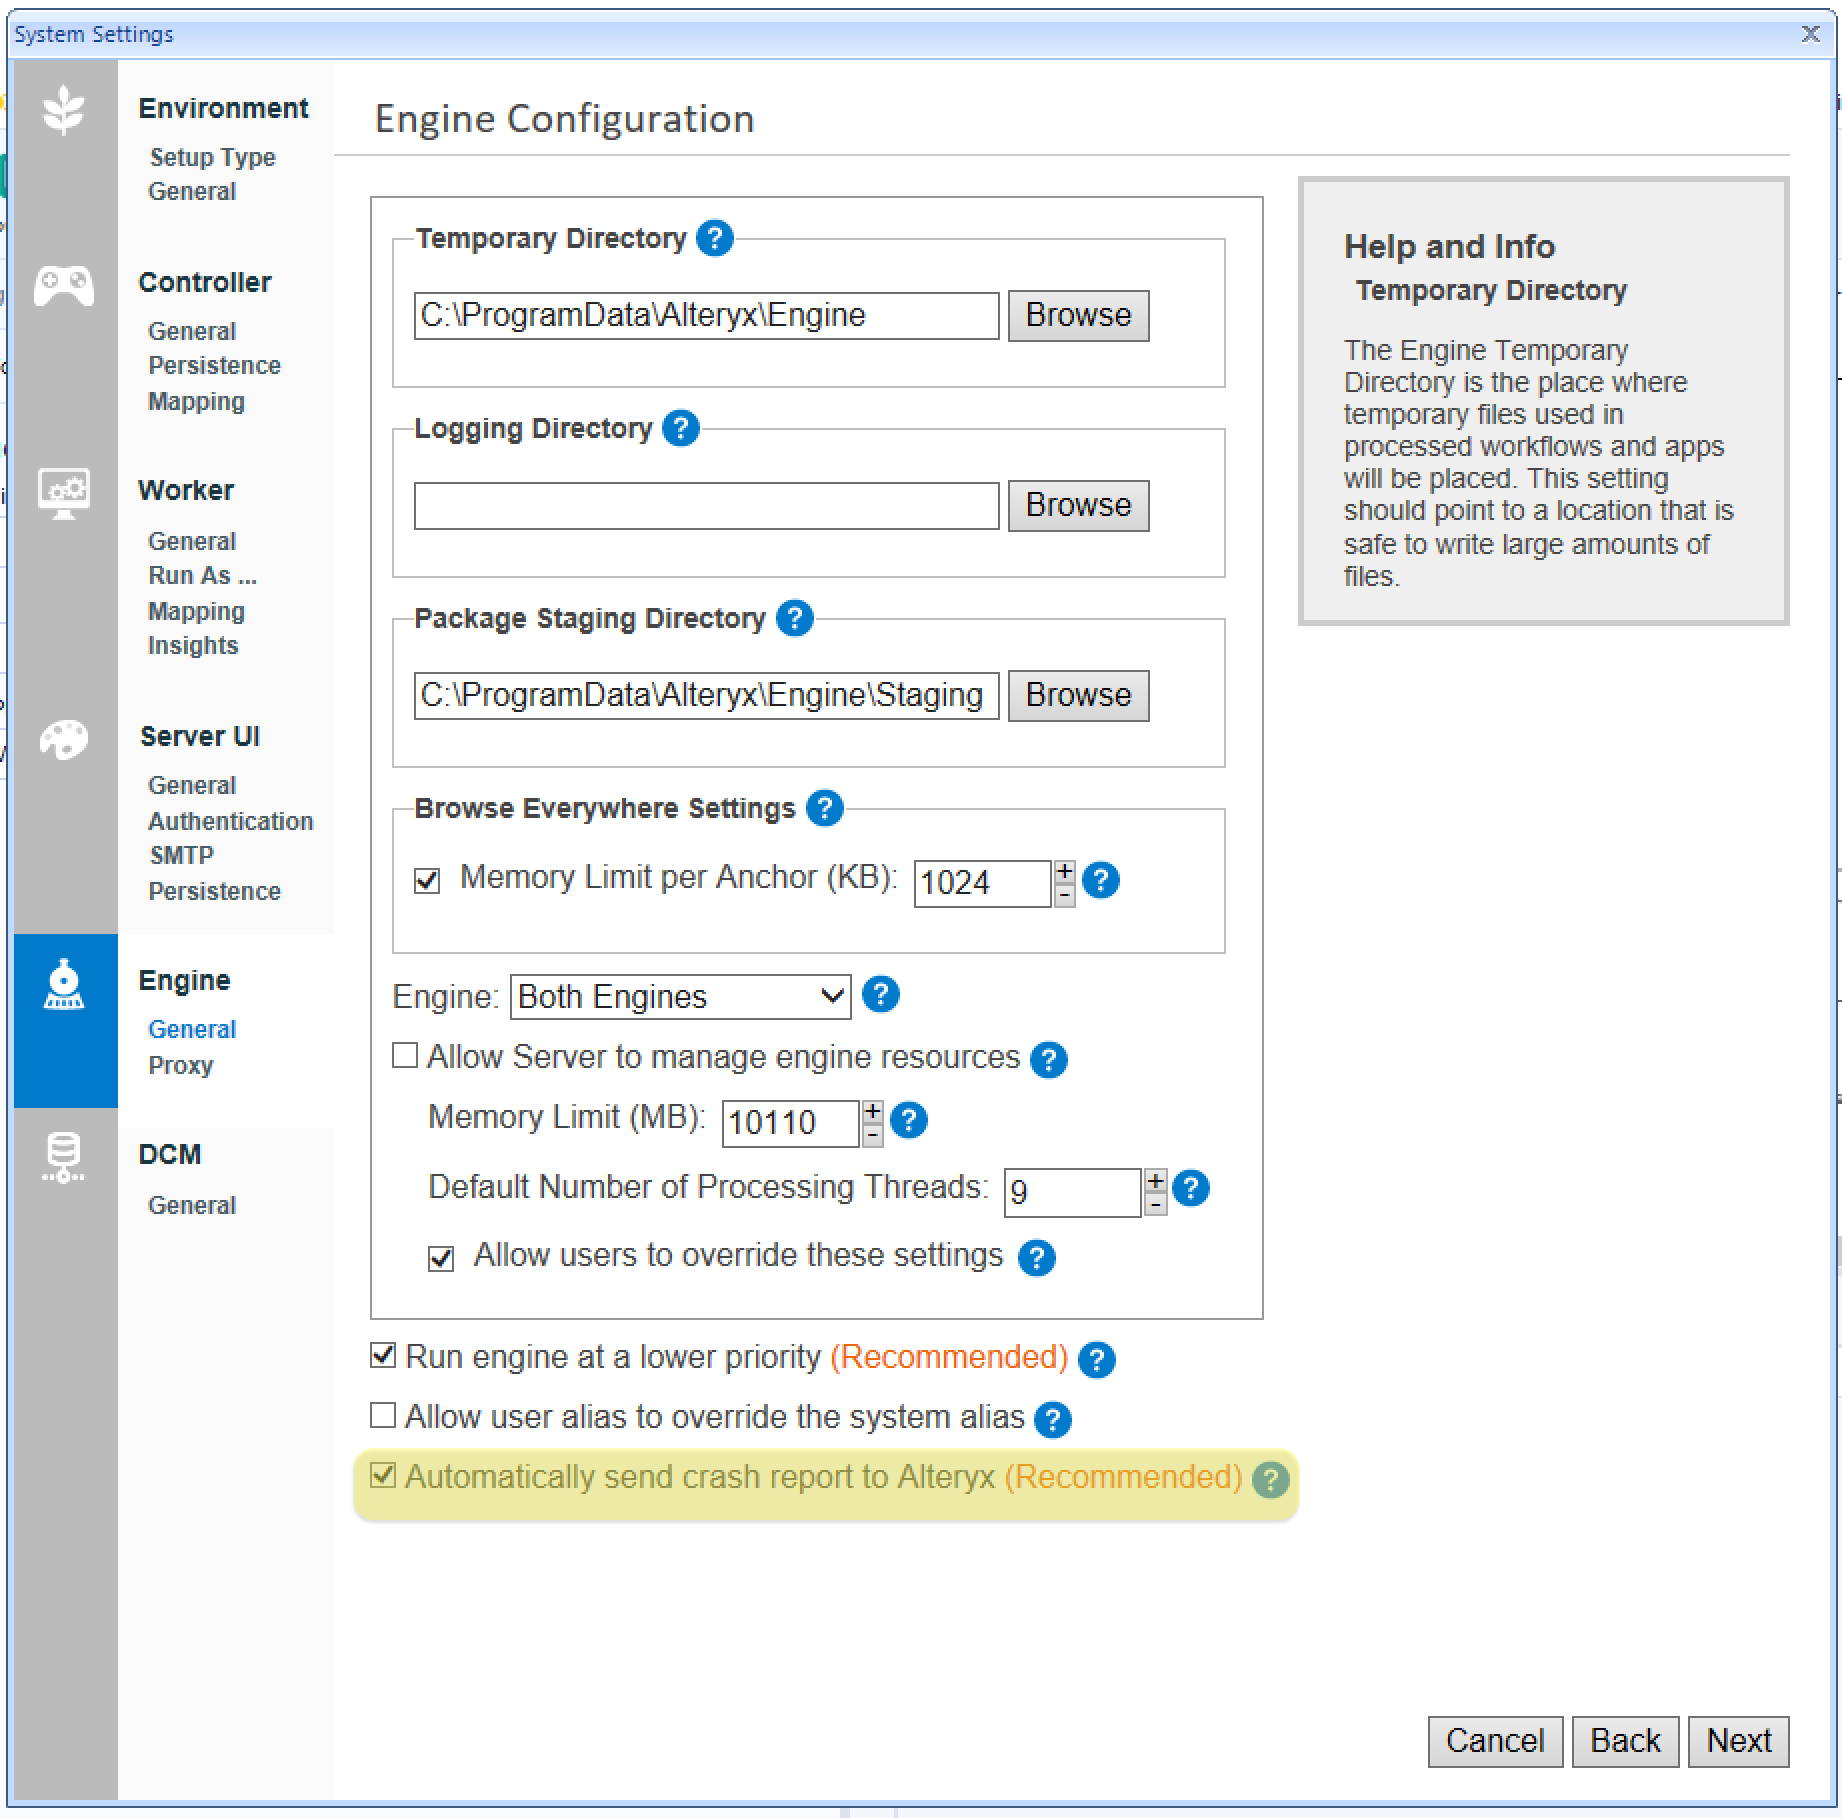Viewport: 1842px width, 1818px height.
Task: Select the Server UI palette icon
Action: [x=64, y=740]
